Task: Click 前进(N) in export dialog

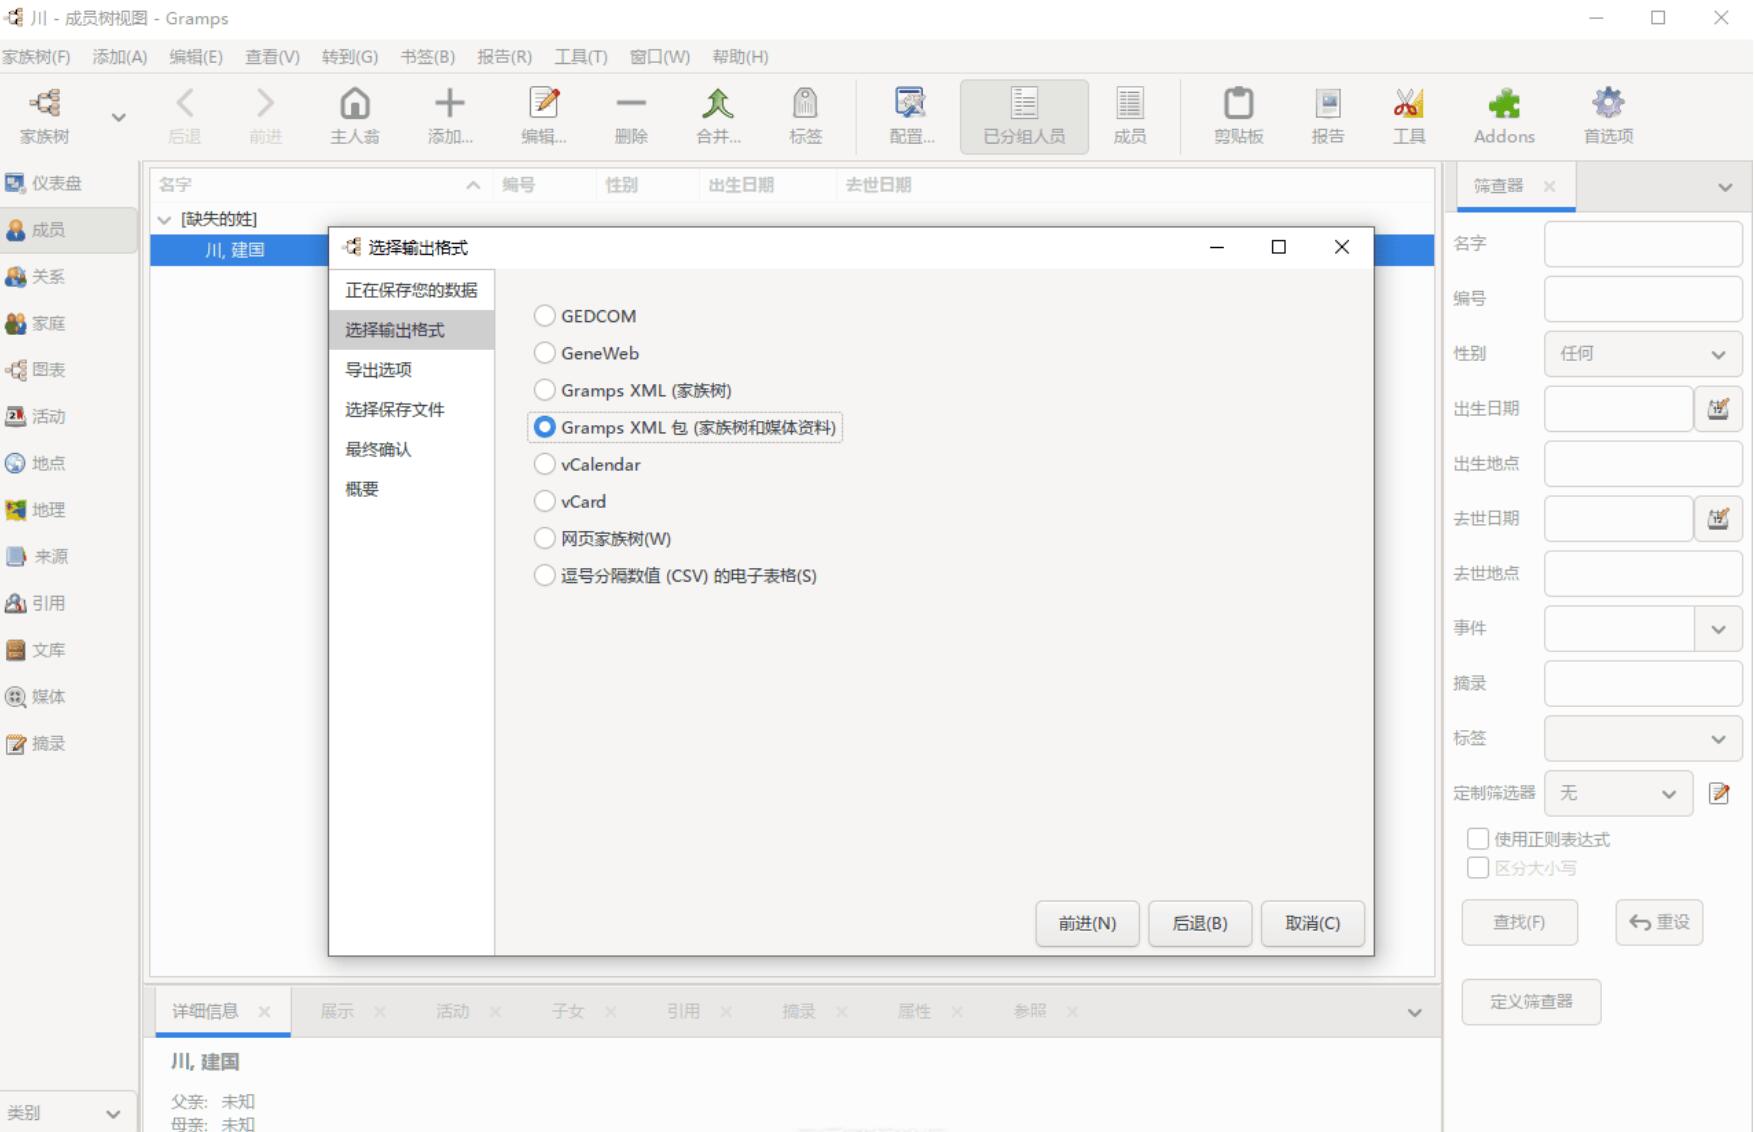Action: point(1087,923)
